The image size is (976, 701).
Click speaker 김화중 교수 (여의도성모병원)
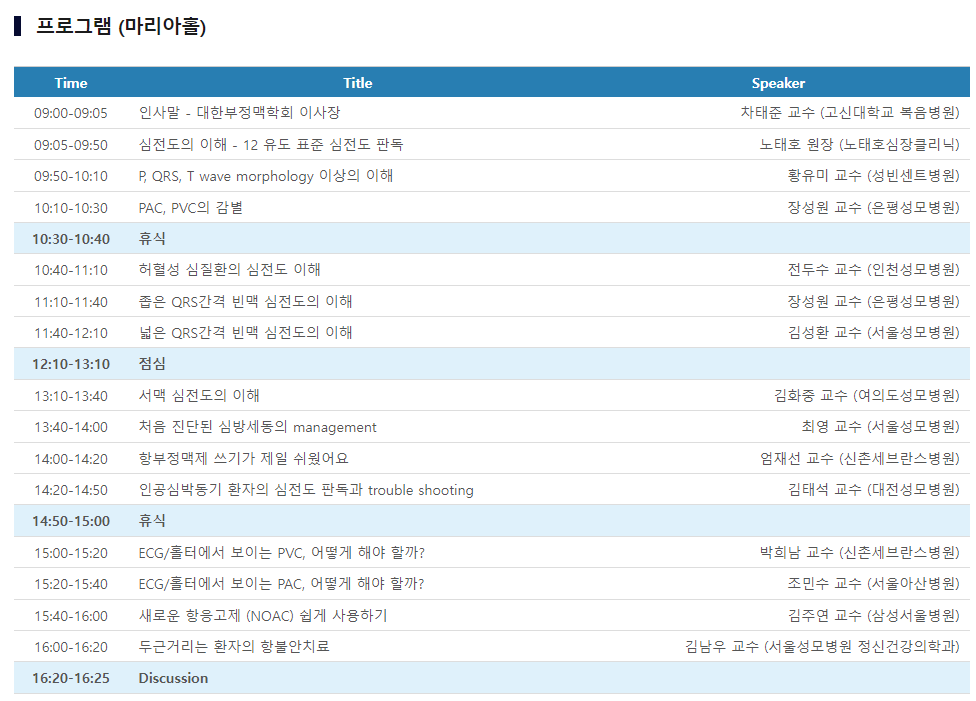(x=866, y=395)
